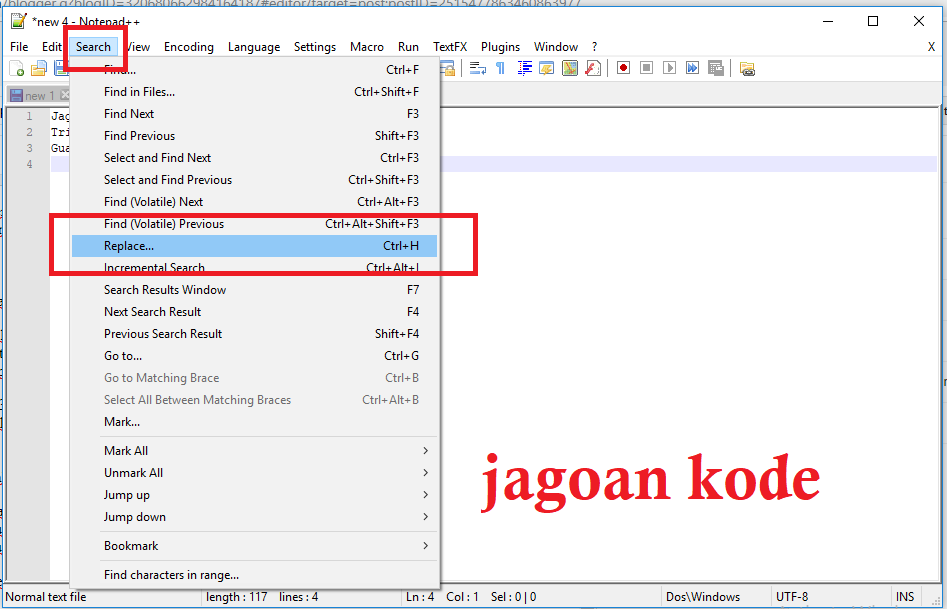The height and width of the screenshot is (609, 947).
Task: Choose Incremental Search entry
Action: 254,268
